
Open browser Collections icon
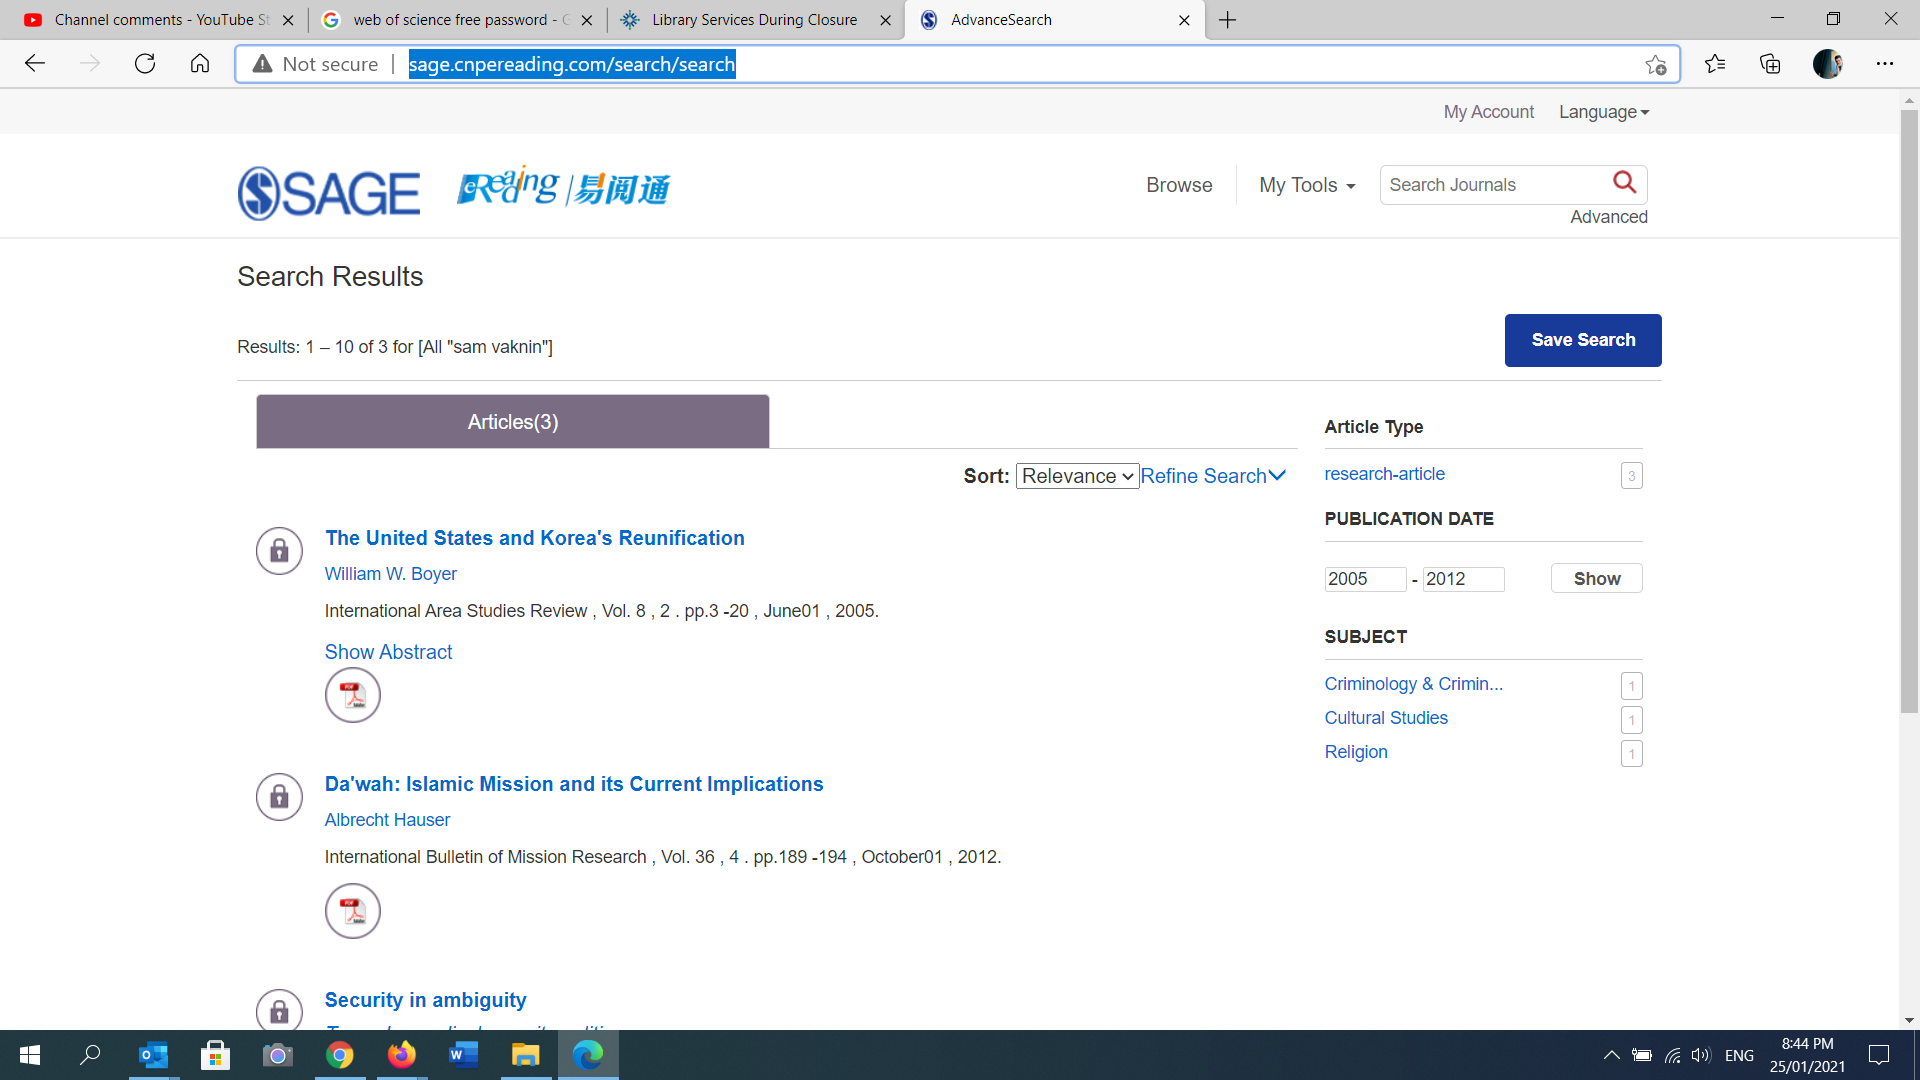1770,64
